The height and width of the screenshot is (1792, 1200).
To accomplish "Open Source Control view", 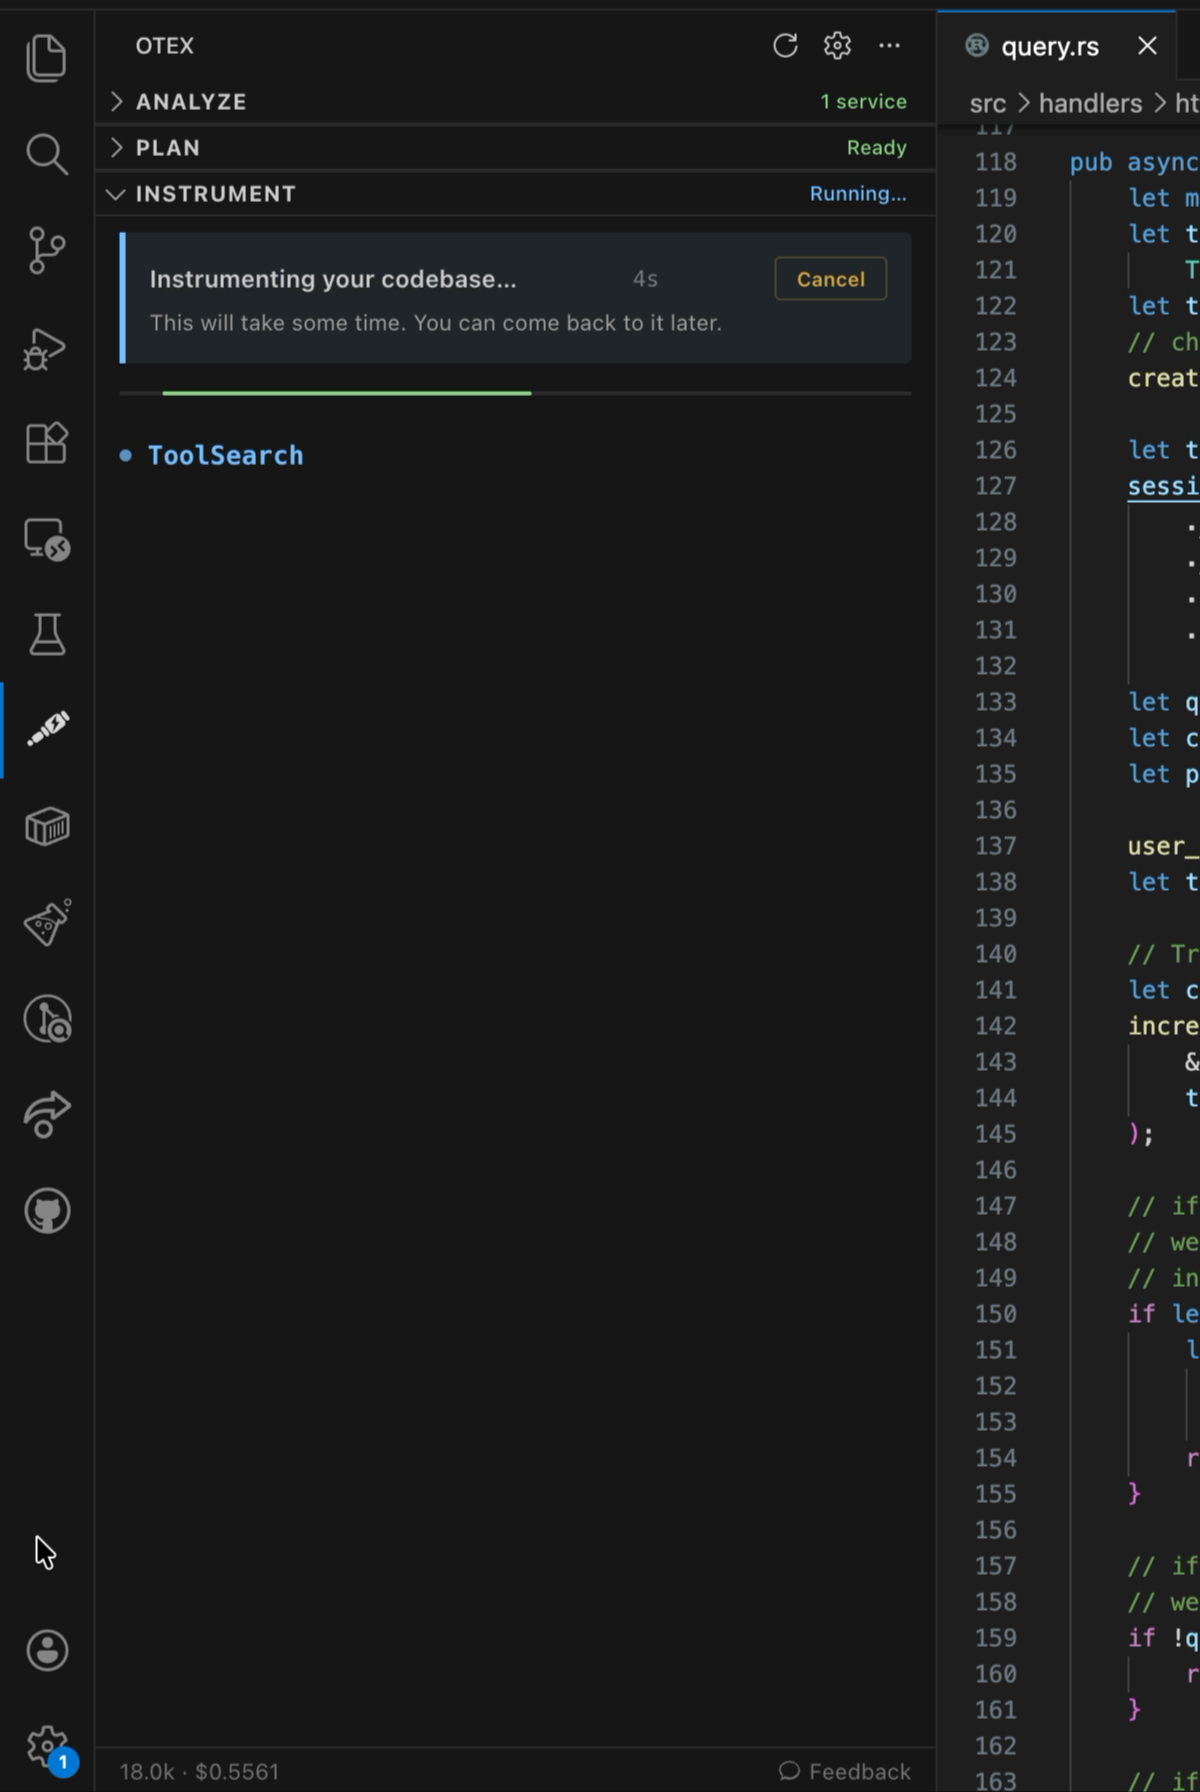I will pos(46,250).
